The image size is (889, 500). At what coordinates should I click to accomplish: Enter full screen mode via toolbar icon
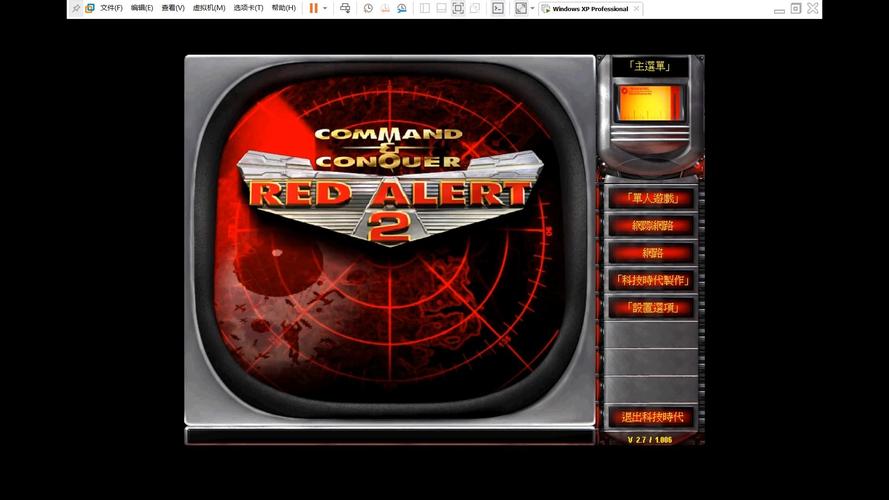tap(458, 8)
